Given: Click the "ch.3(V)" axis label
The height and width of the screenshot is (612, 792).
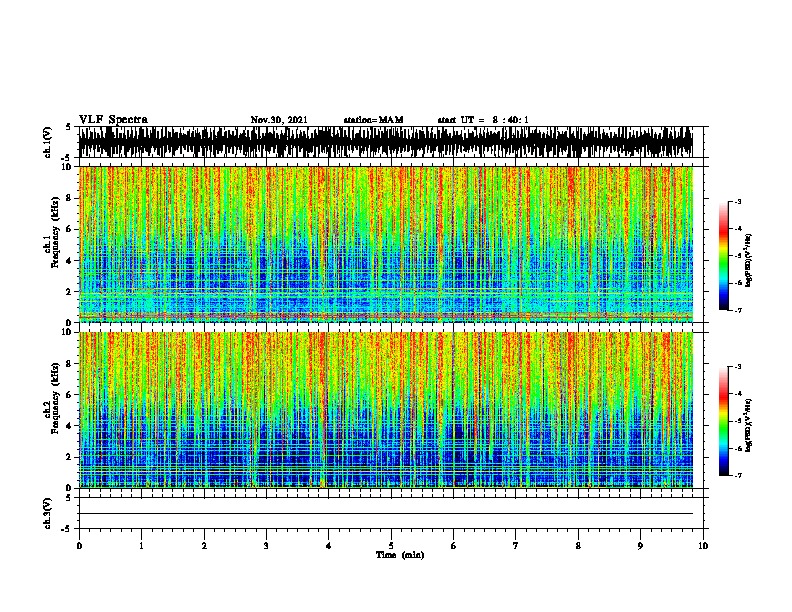Looking at the screenshot, I should [48, 514].
